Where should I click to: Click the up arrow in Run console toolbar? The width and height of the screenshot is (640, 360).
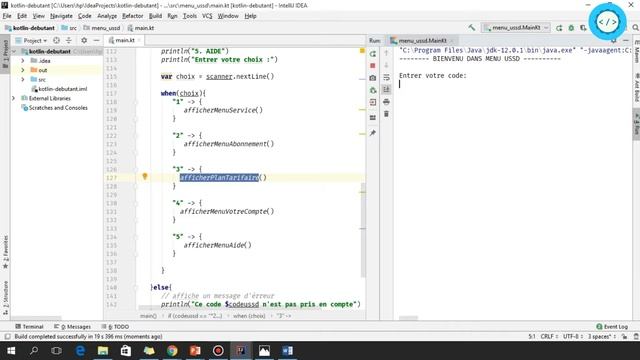(x=386, y=53)
